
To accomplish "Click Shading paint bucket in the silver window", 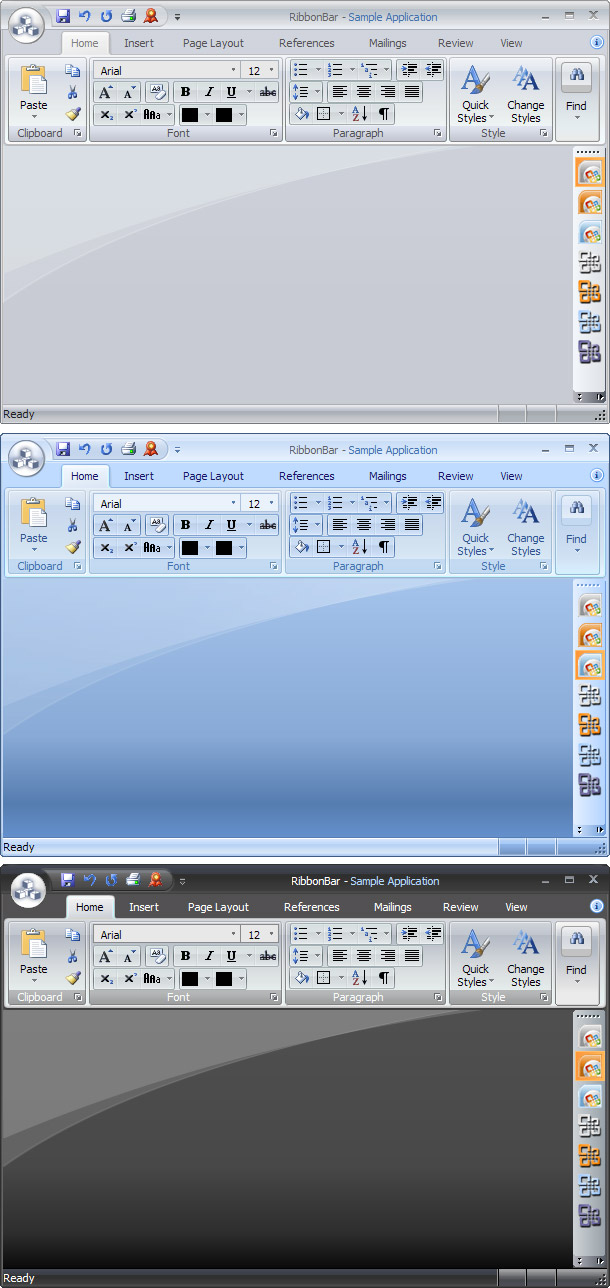I will [x=301, y=114].
